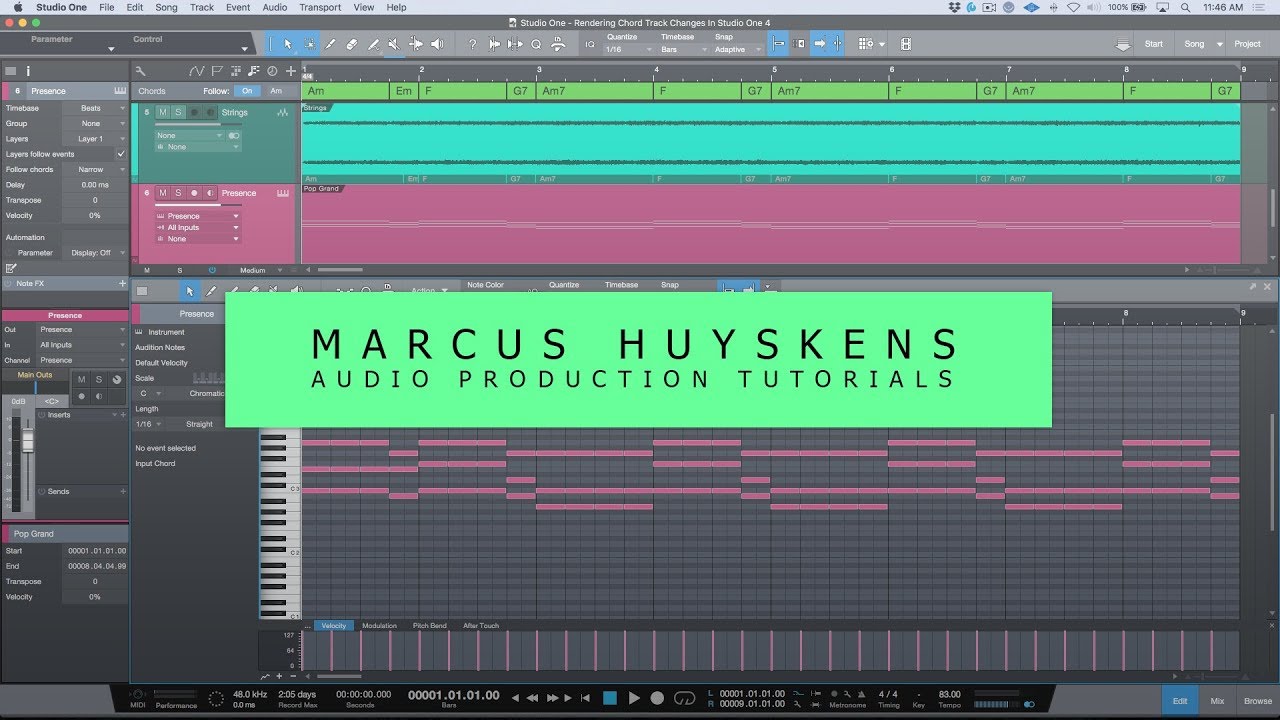Open the Edit view button
Screen dimensions: 1280x720
[x=1180, y=701]
